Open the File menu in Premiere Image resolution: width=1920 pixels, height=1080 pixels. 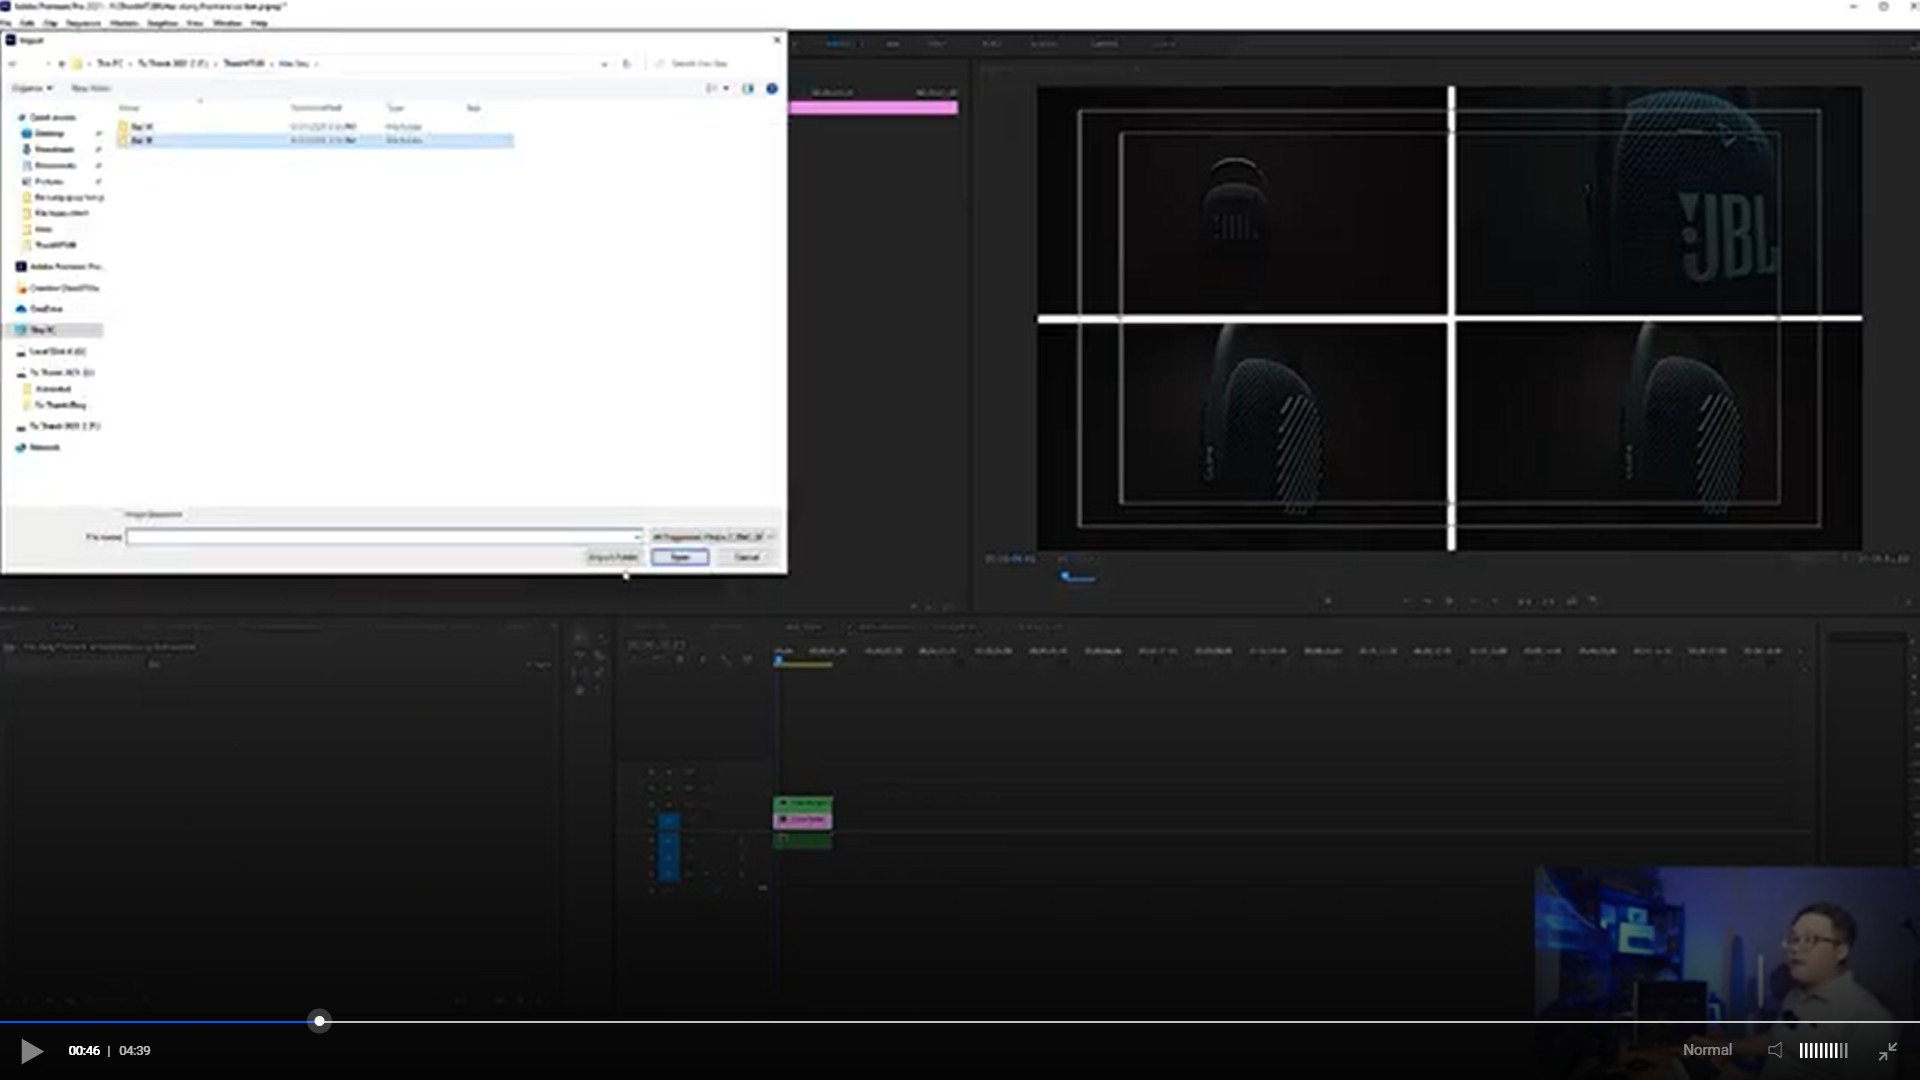click(6, 23)
